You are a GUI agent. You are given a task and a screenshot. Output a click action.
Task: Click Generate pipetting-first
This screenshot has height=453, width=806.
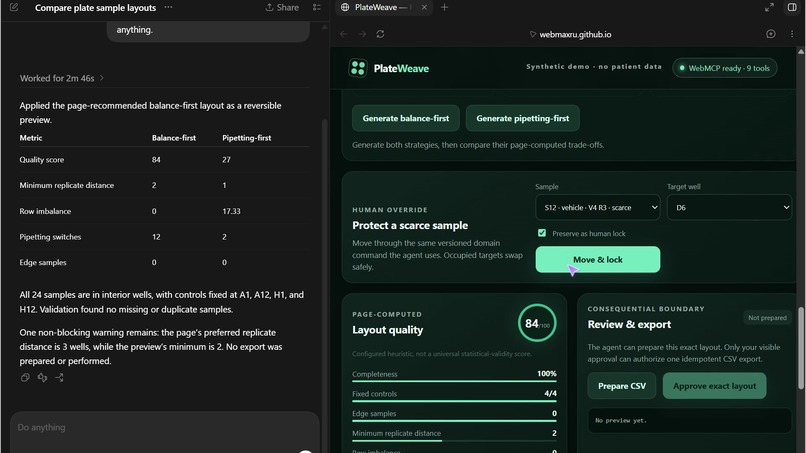pyautogui.click(x=522, y=118)
